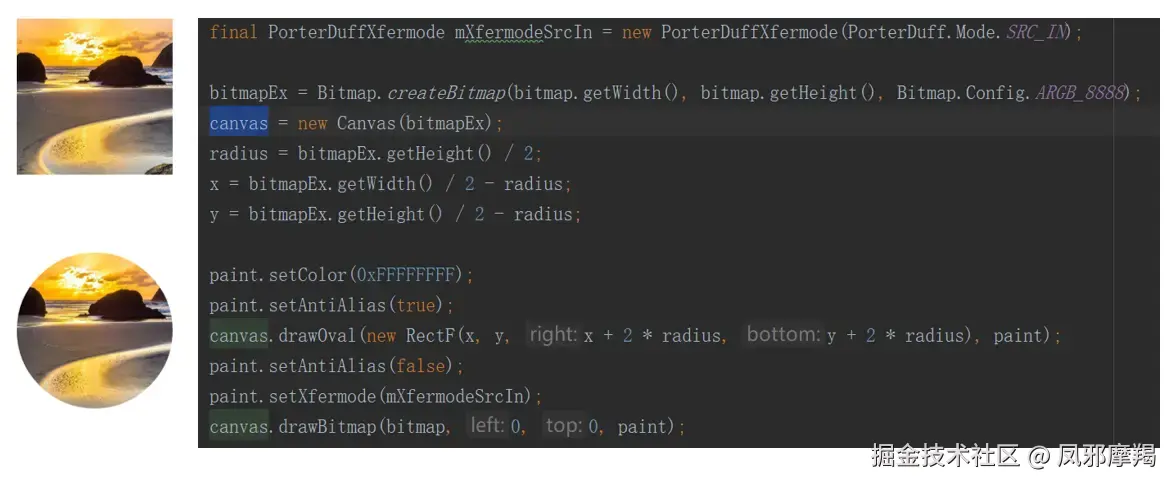Open the 掘金技术社区 watermark link
1173x486 pixels.
pyautogui.click(x=945, y=456)
